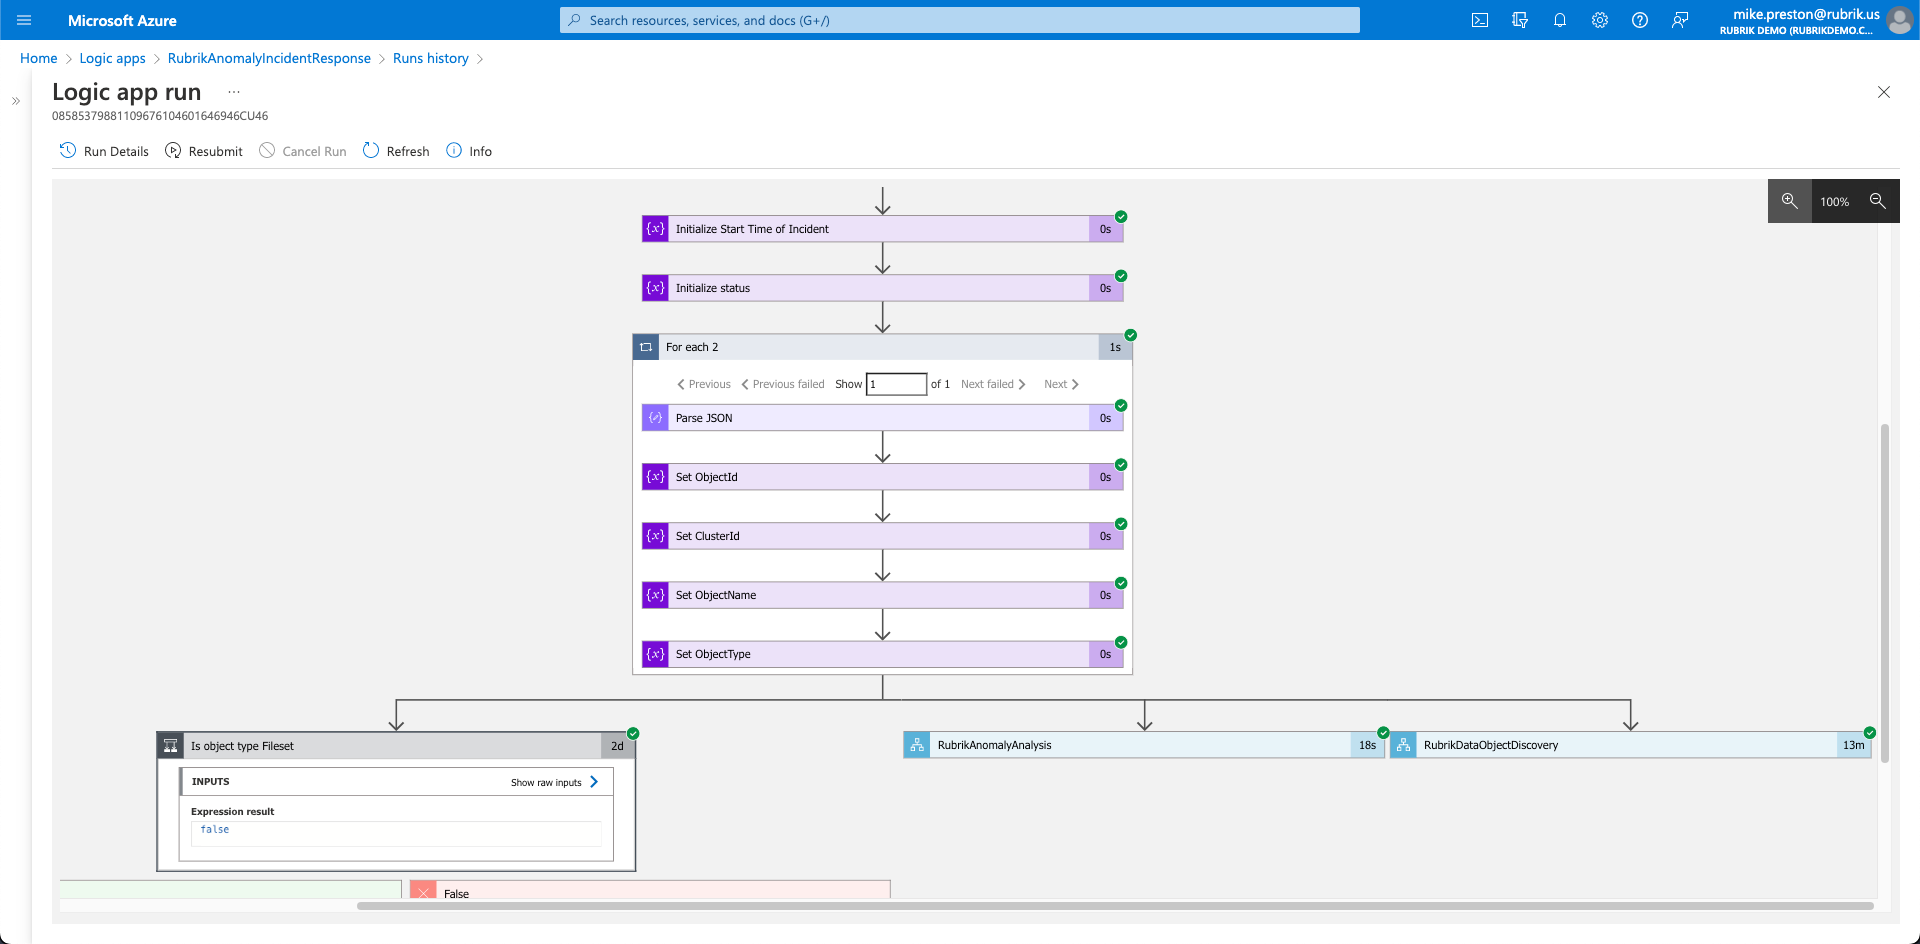The width and height of the screenshot is (1920, 944).
Task: Click the Initialize Start Time variable icon
Action: 655,229
